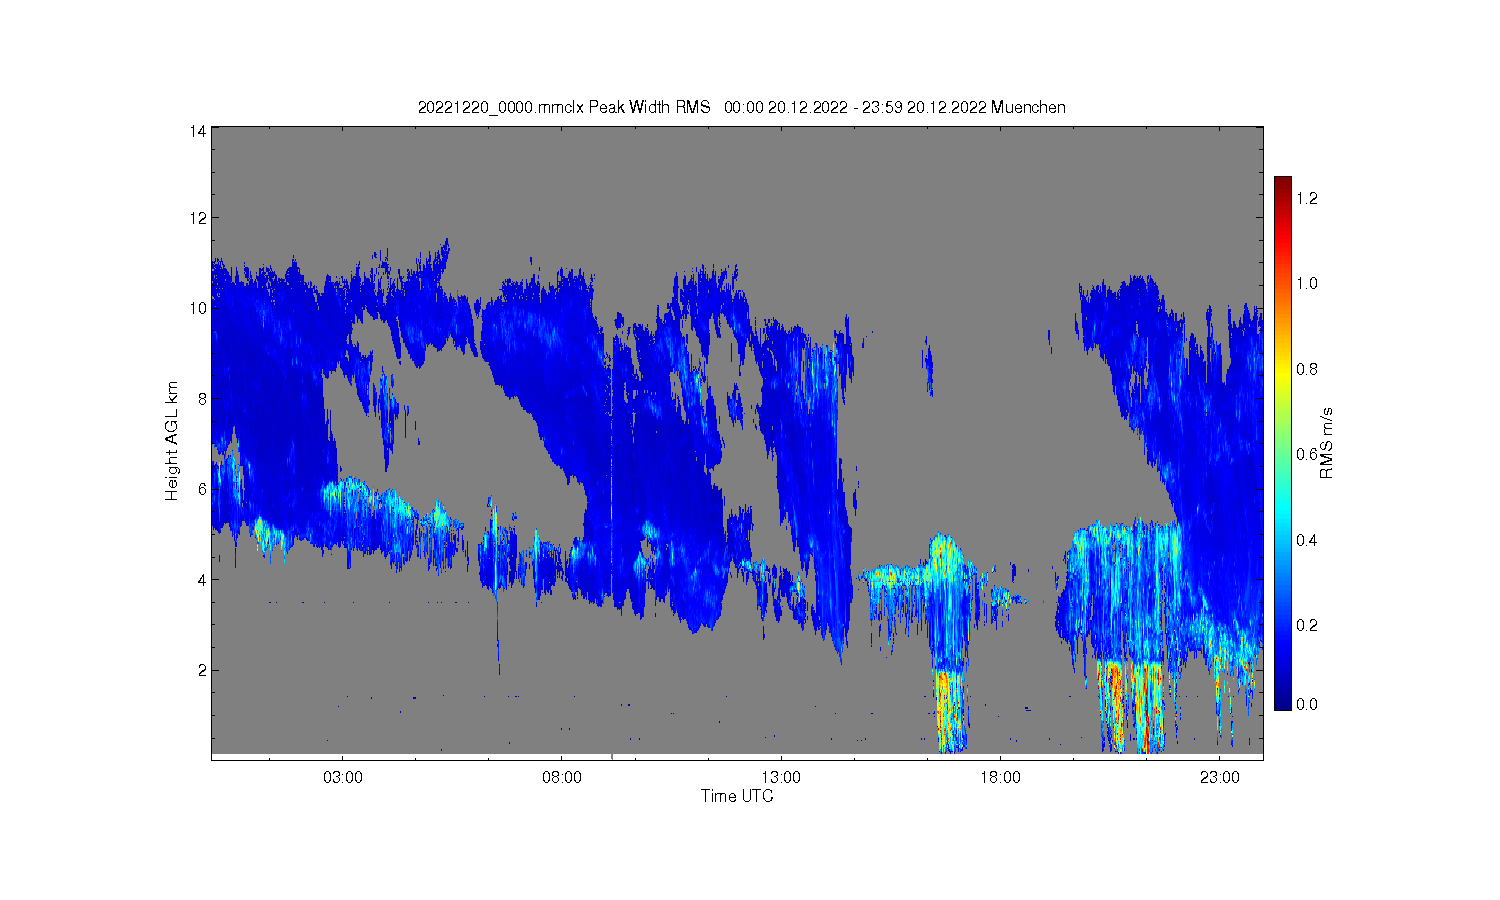Click the colorbar value 1.2
This screenshot has height=900, width=1500.
coord(1307,198)
